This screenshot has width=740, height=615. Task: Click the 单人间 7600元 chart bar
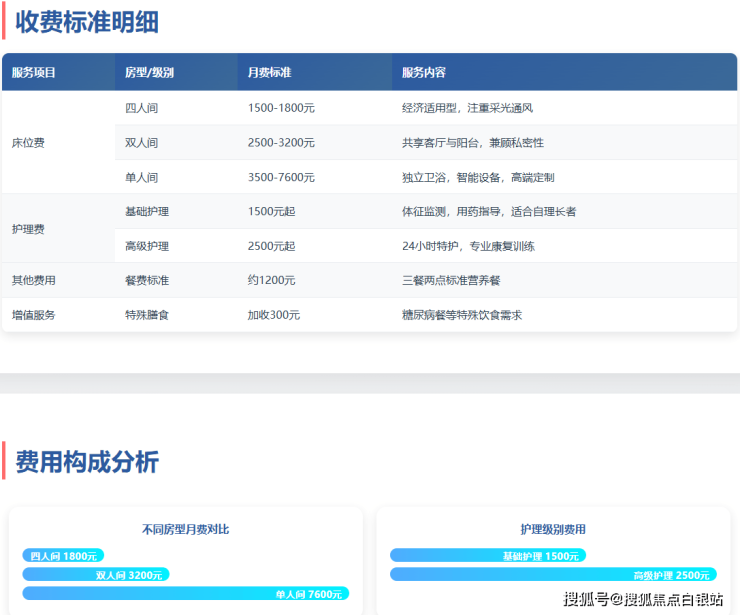pyautogui.click(x=185, y=594)
